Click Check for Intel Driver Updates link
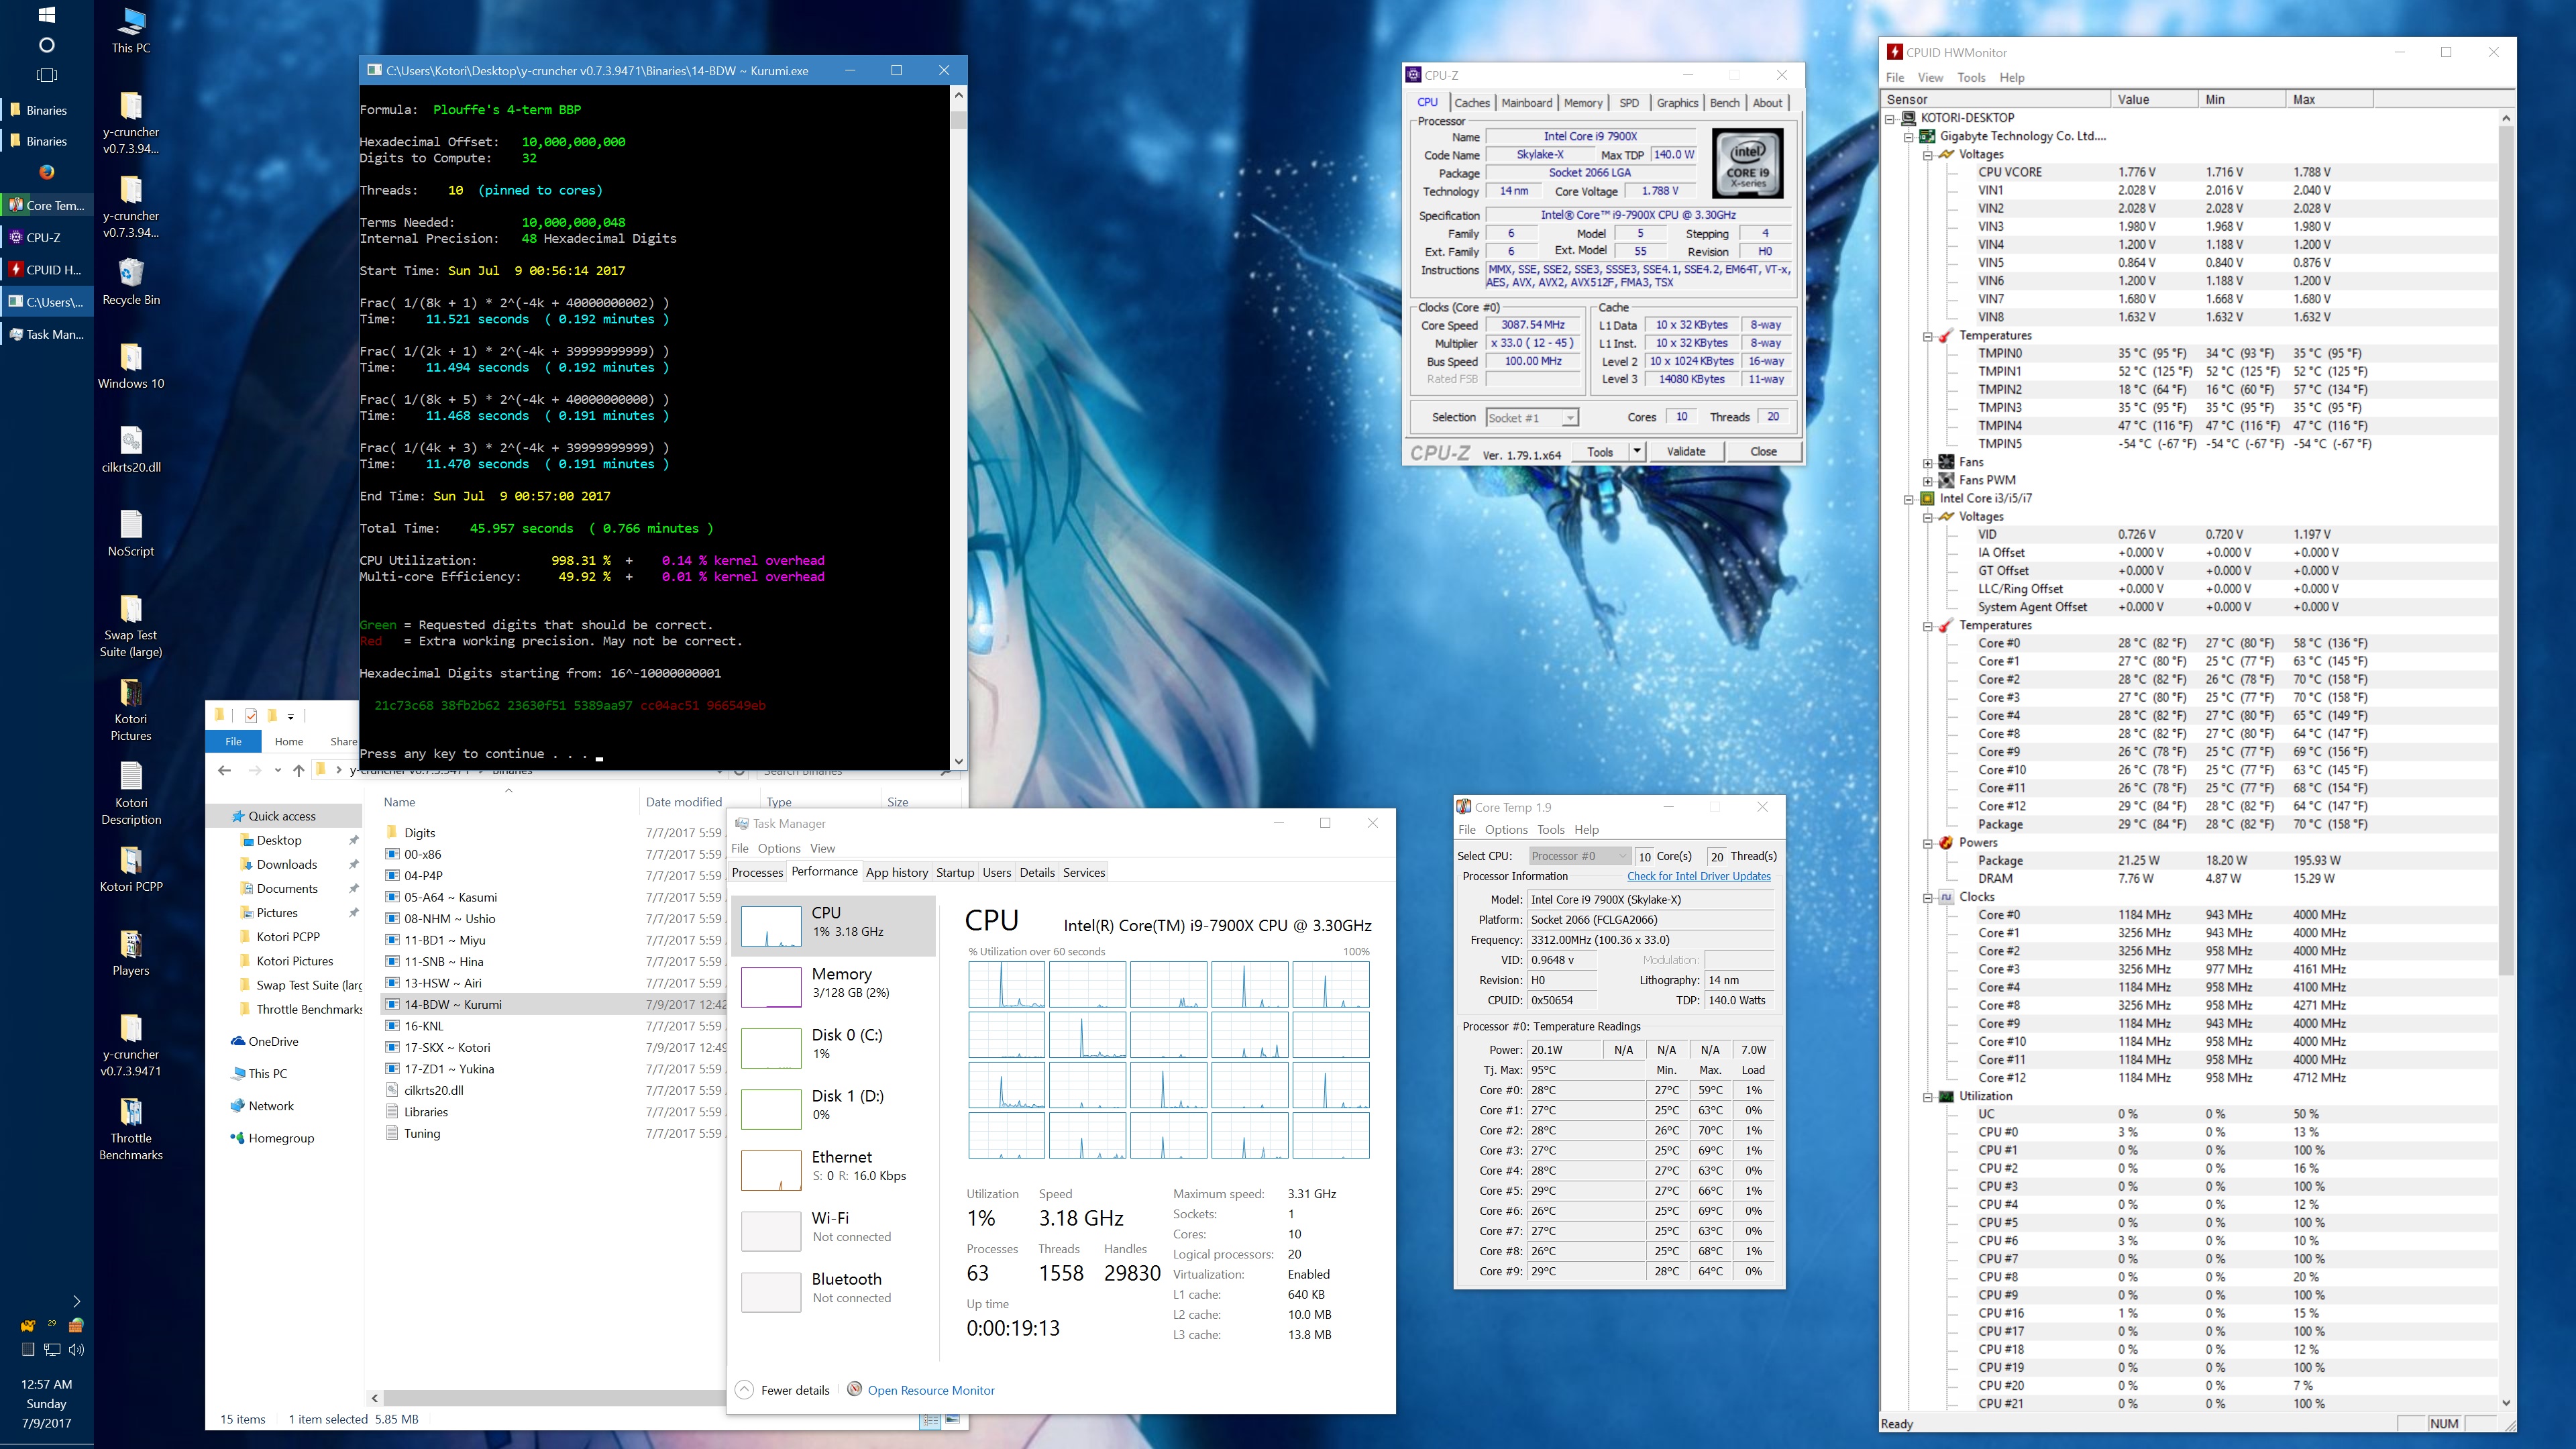 point(1698,876)
